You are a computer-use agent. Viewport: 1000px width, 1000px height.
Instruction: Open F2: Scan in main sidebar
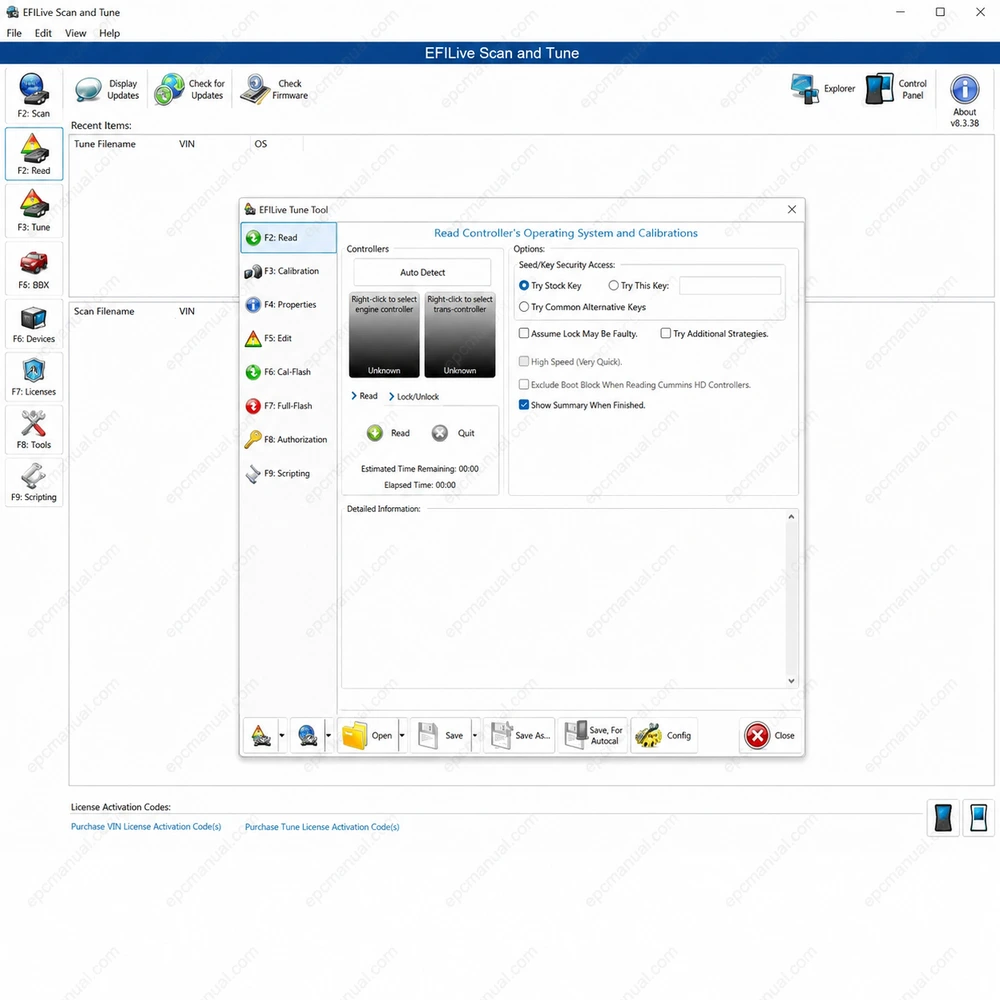point(33,96)
